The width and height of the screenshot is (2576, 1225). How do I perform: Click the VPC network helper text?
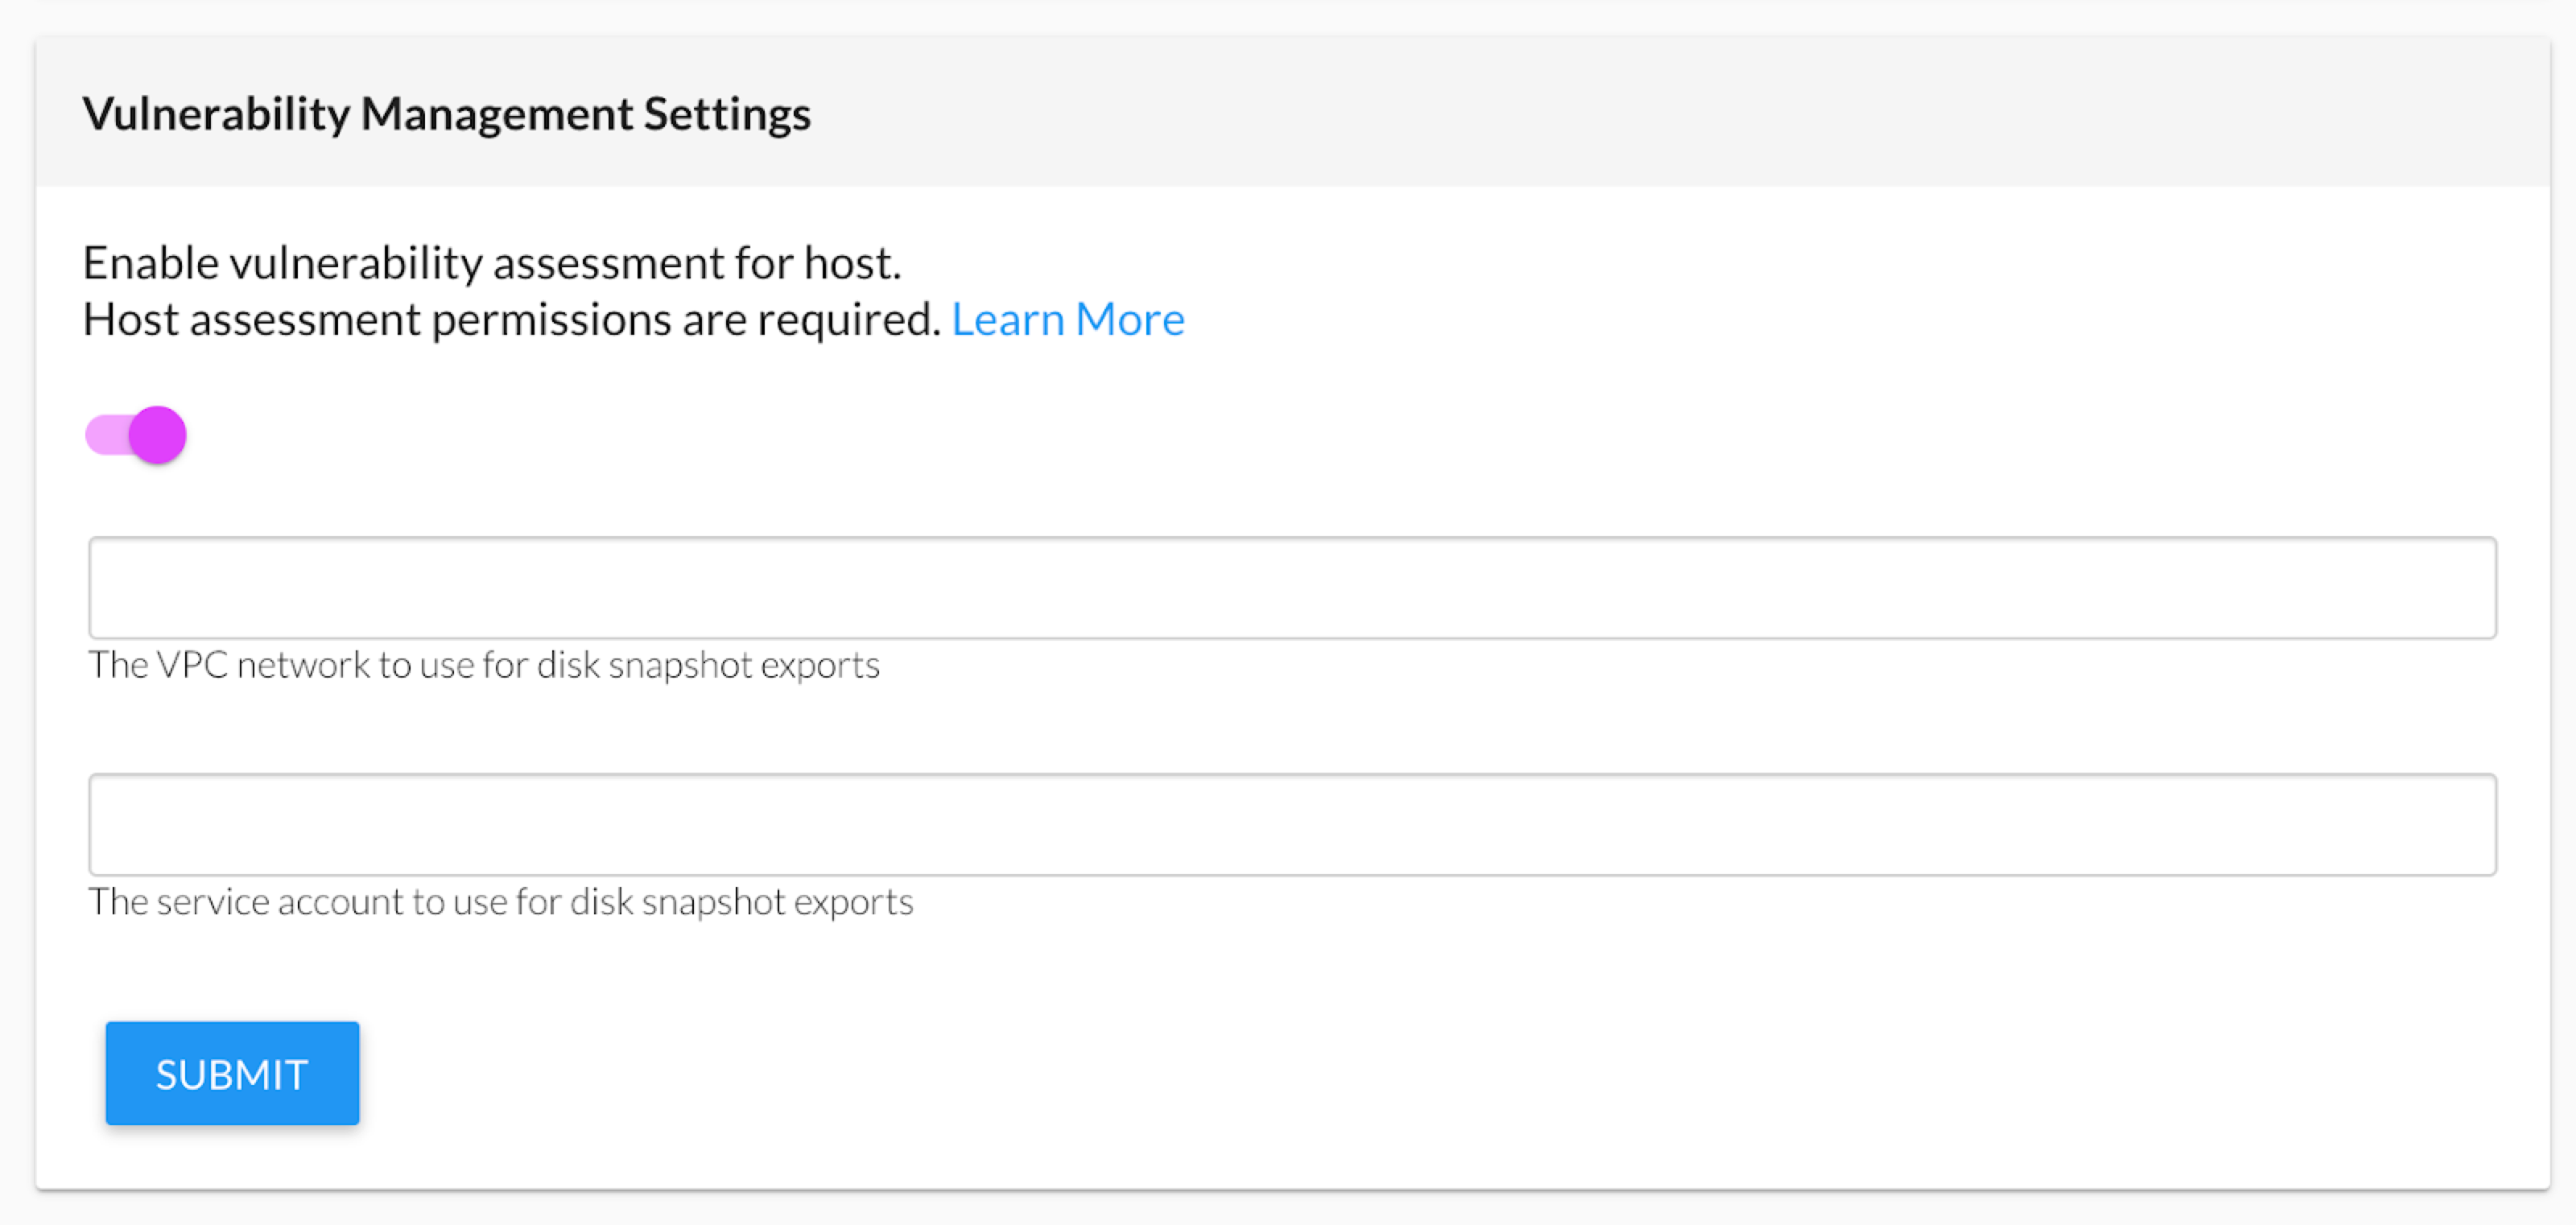click(484, 665)
